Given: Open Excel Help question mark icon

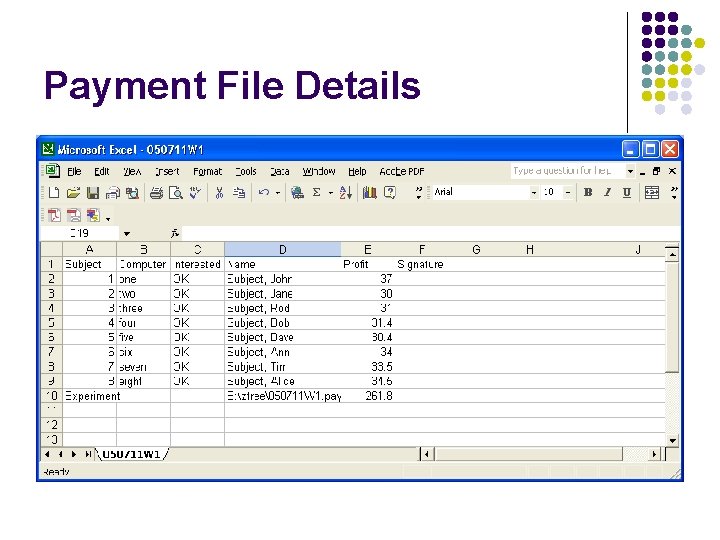Looking at the screenshot, I should pos(390,193).
